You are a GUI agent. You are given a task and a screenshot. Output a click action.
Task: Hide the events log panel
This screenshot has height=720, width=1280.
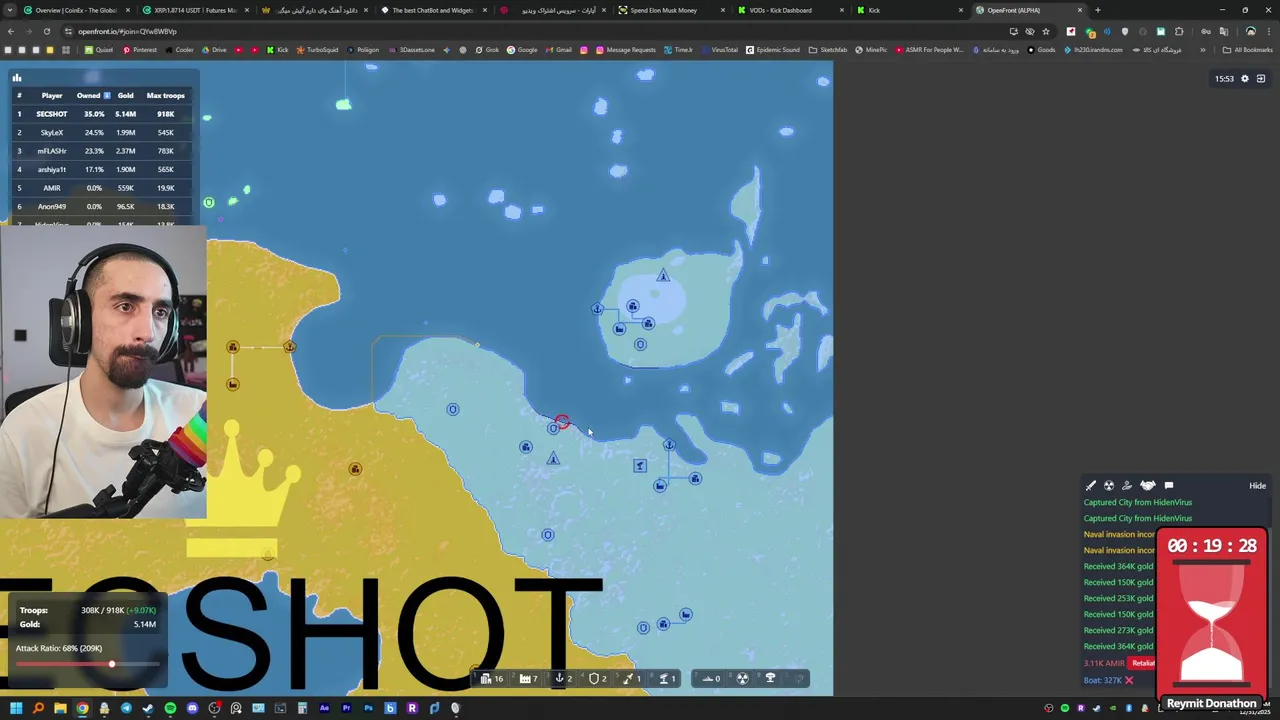tap(1257, 486)
